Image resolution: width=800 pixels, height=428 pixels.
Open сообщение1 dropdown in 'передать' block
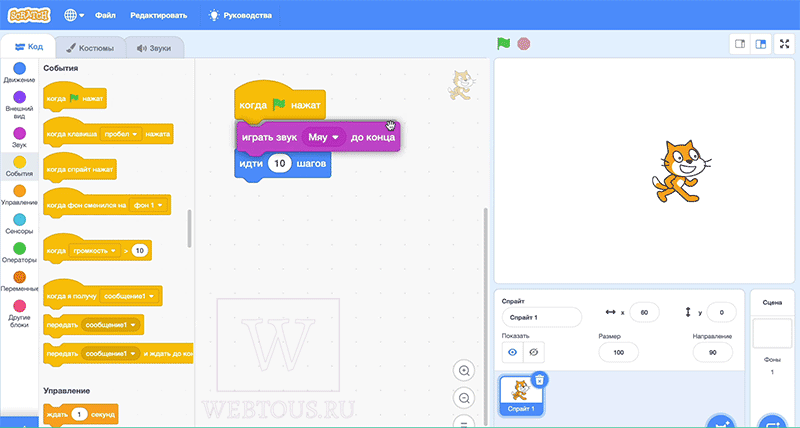[x=110, y=325]
